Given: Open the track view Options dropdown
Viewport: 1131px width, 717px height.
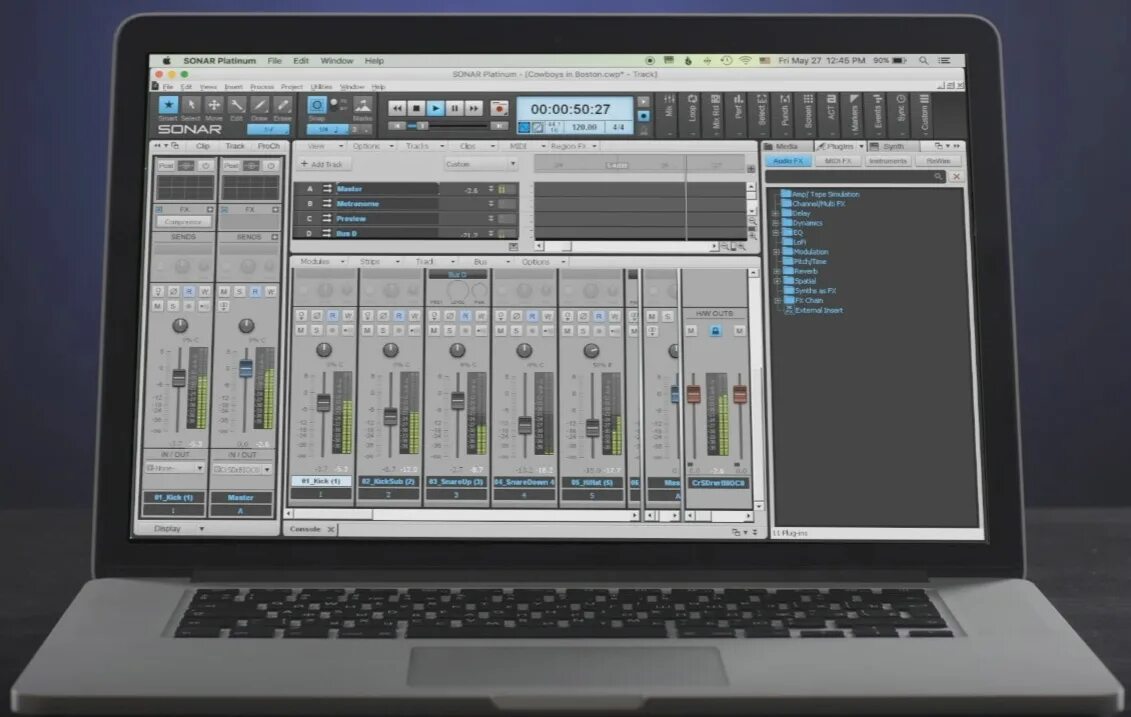Looking at the screenshot, I should [x=372, y=146].
